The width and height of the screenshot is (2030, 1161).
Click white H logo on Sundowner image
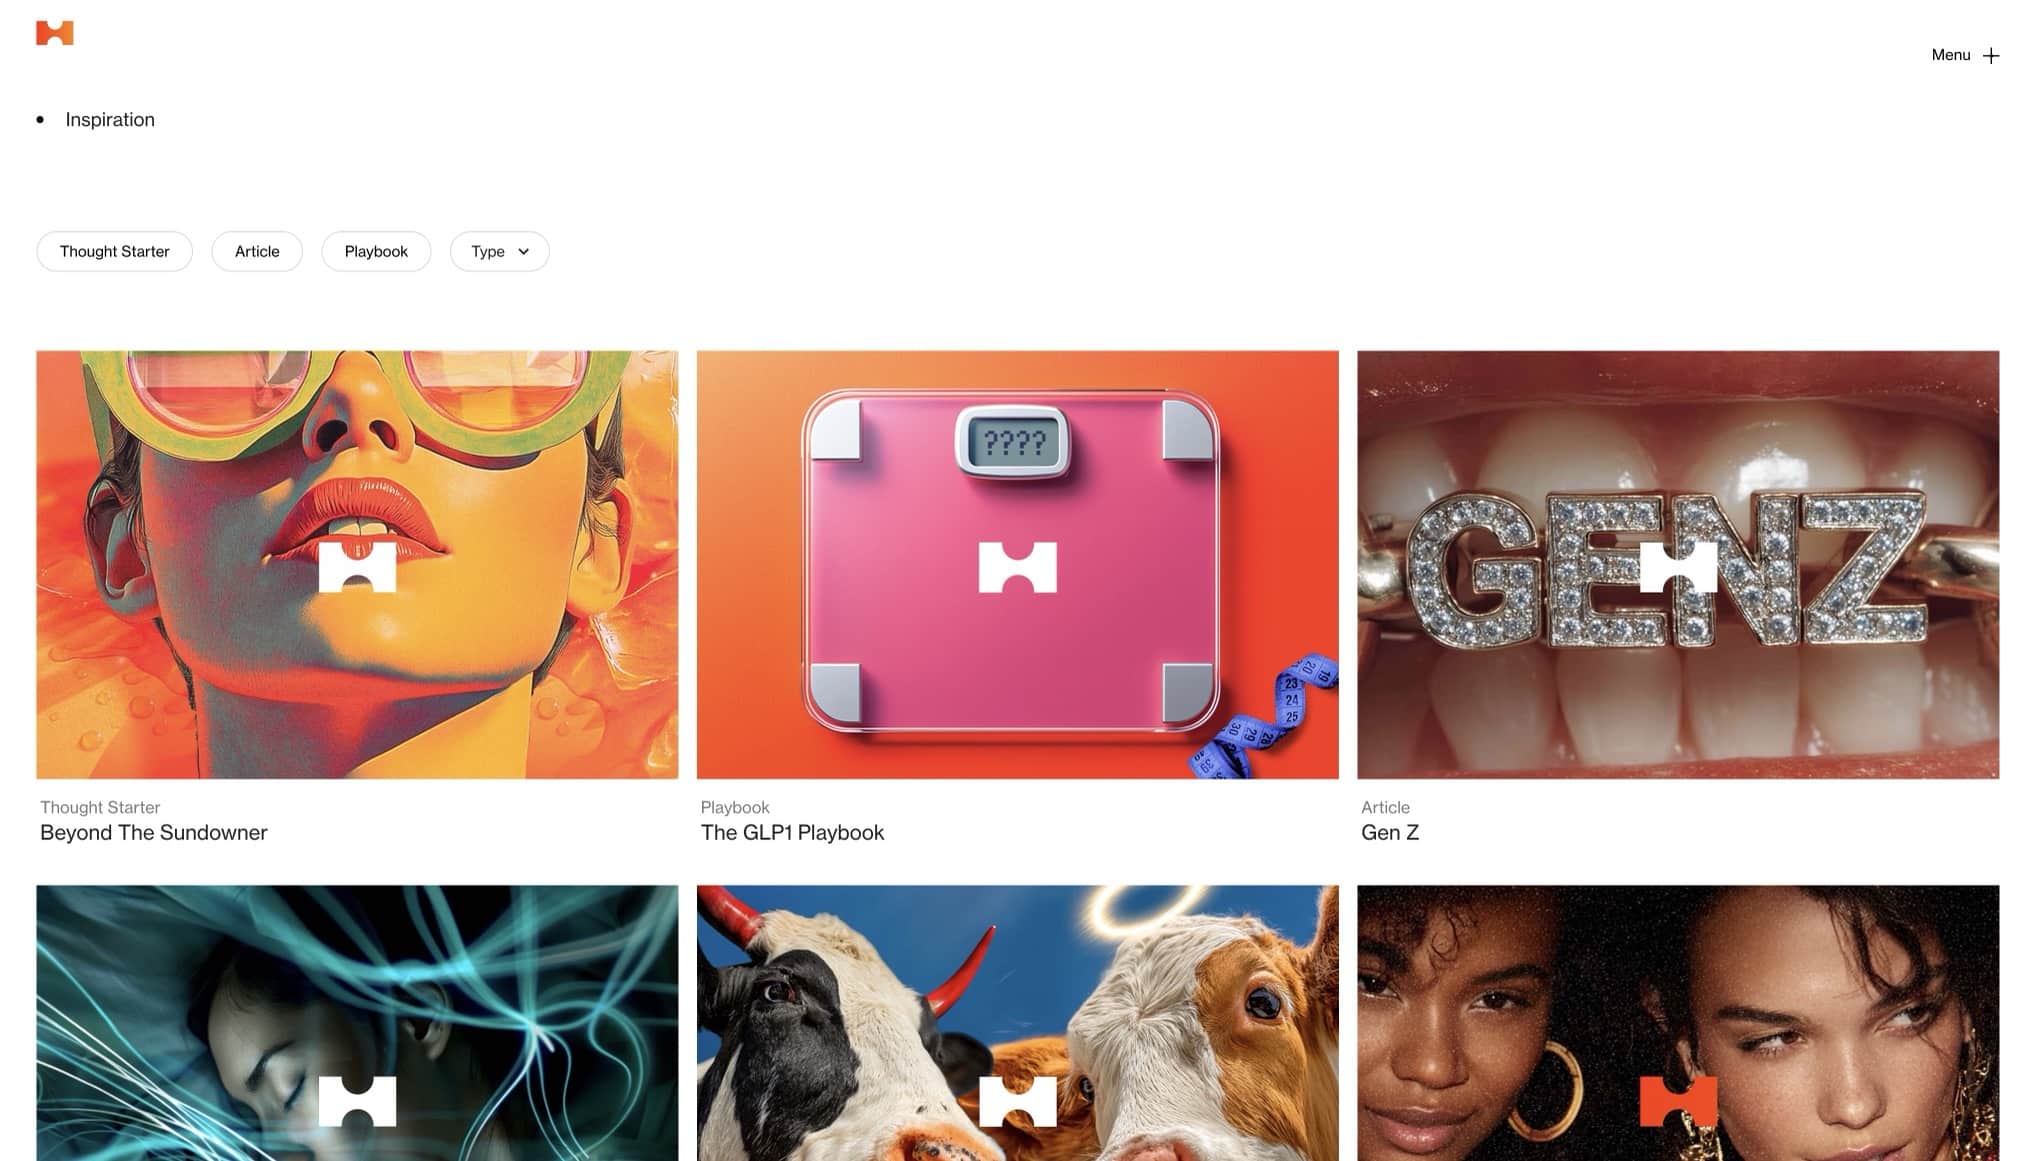(357, 567)
